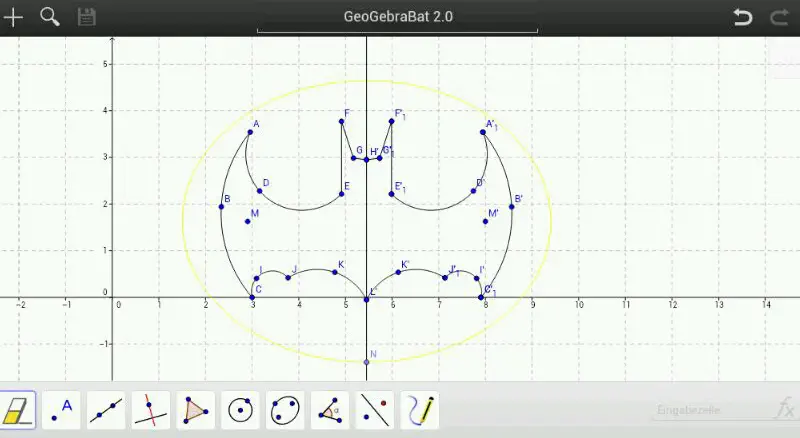Click point N on the vertical axis
Image resolution: width=800 pixels, height=438 pixels.
[x=366, y=361]
